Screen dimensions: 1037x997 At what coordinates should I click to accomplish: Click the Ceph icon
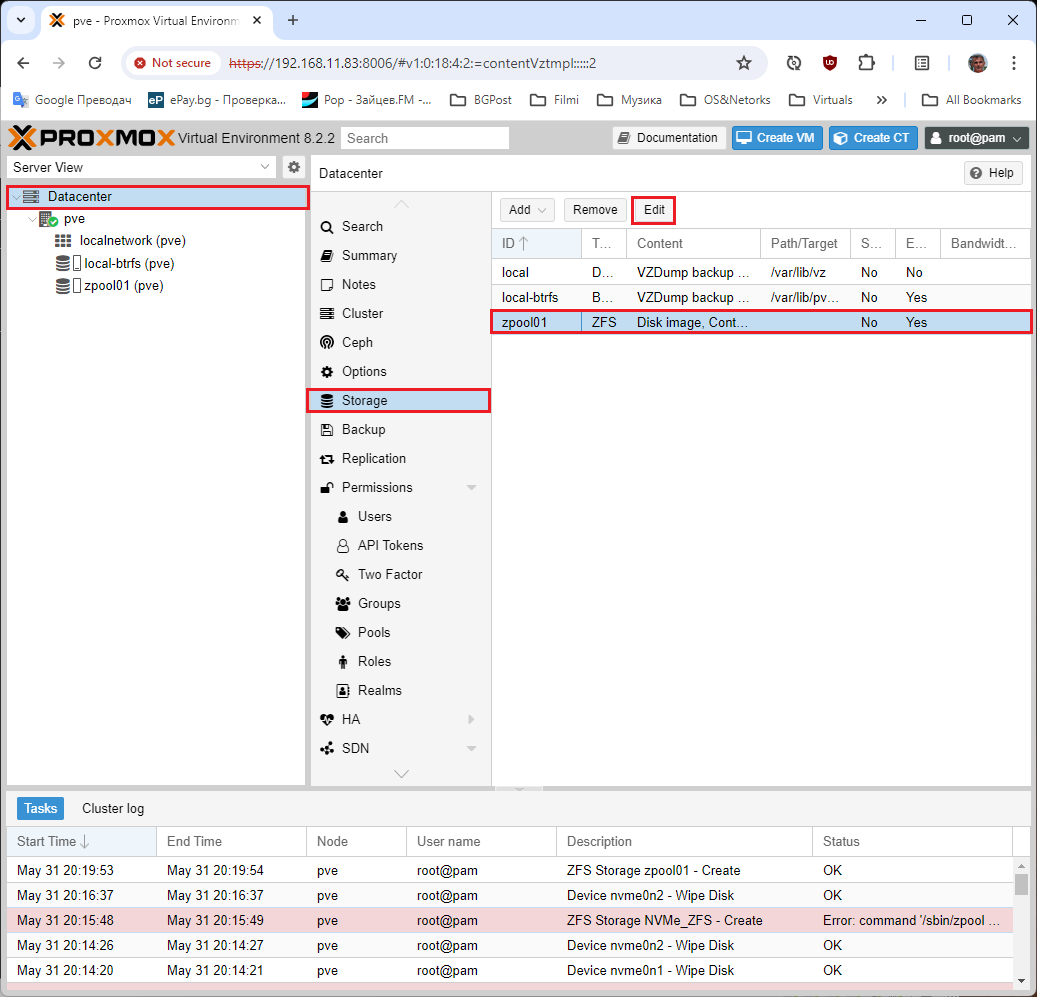click(327, 342)
